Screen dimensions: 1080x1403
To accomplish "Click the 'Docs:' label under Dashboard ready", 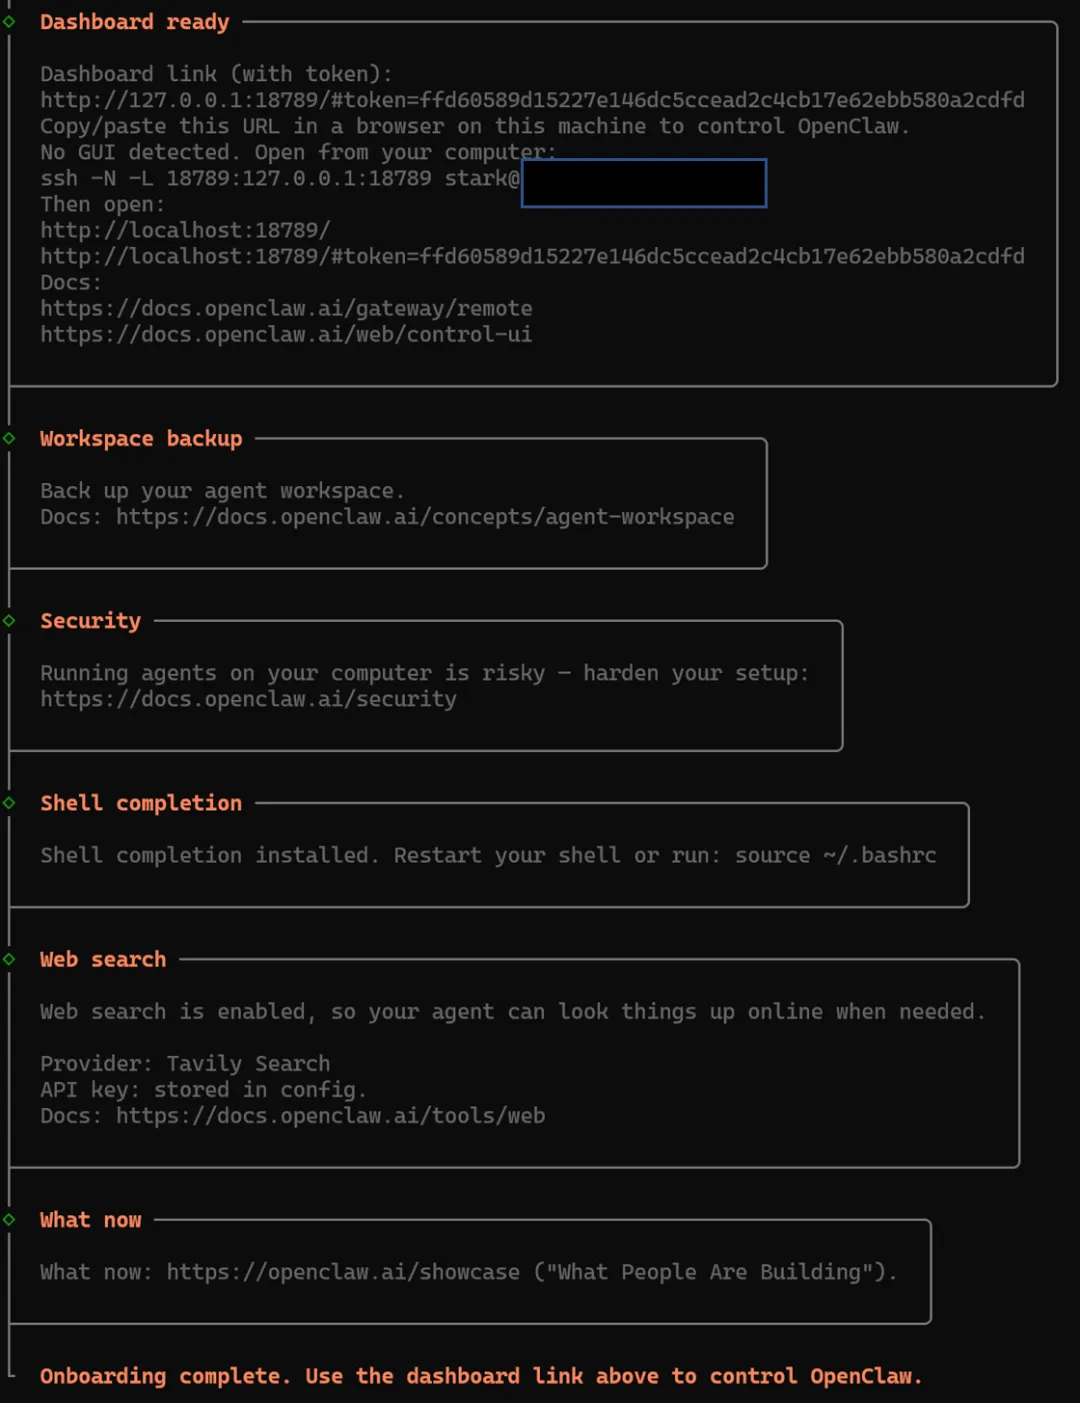I will tap(70, 282).
